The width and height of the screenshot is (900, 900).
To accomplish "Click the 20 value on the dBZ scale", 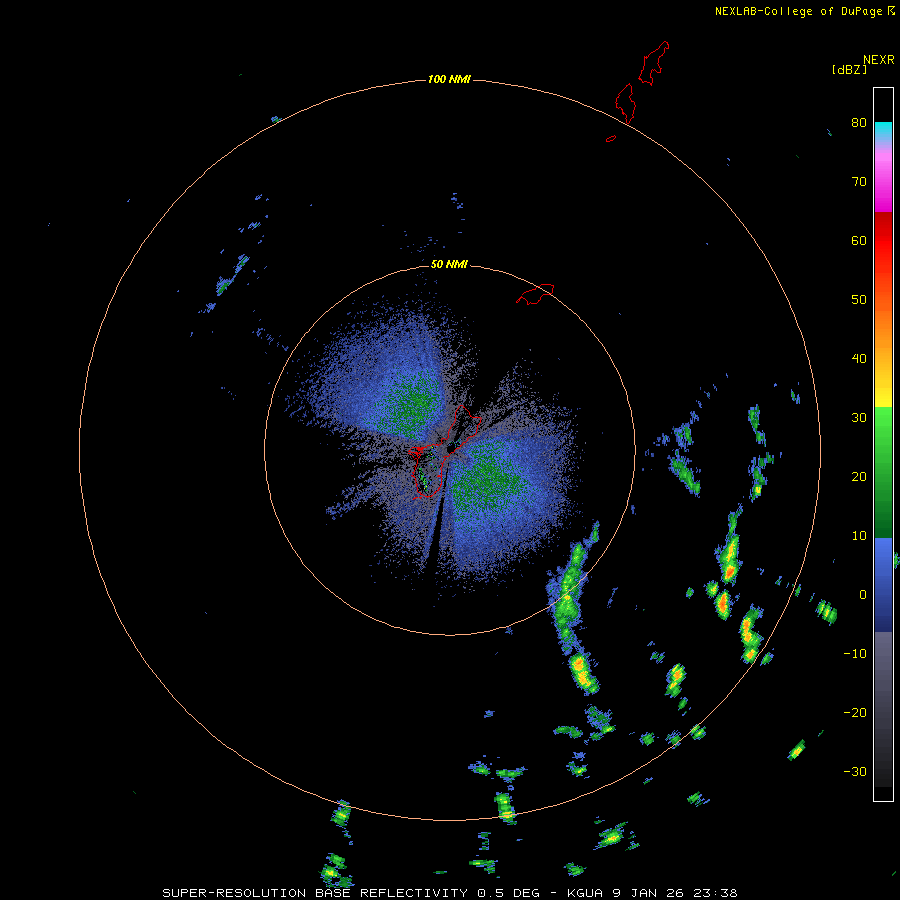I will point(859,476).
